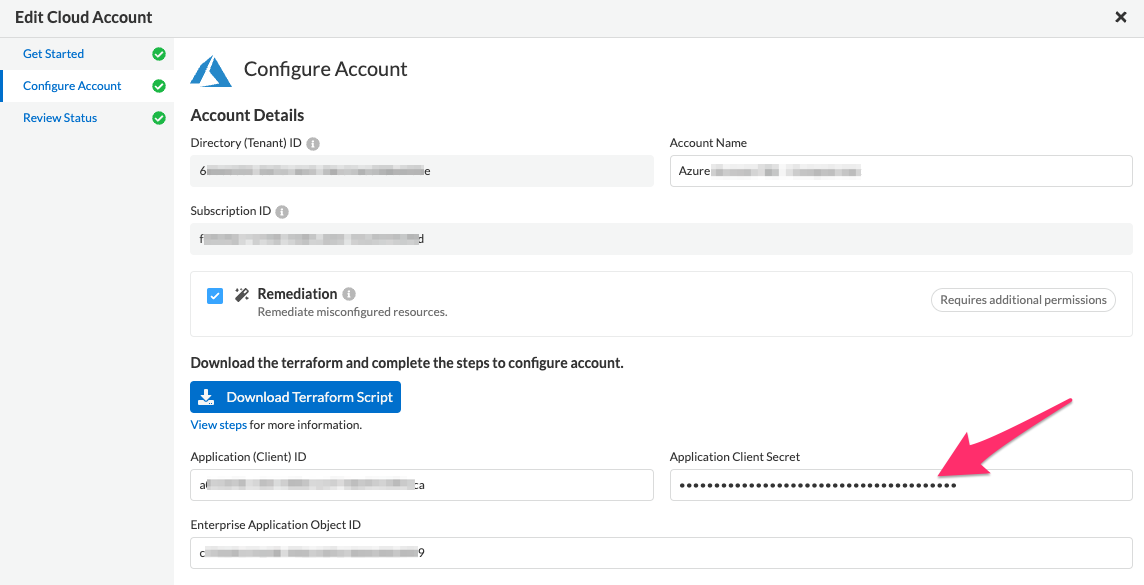Disable the Remediation checkbox
Image resolution: width=1144 pixels, height=585 pixels.
point(215,295)
